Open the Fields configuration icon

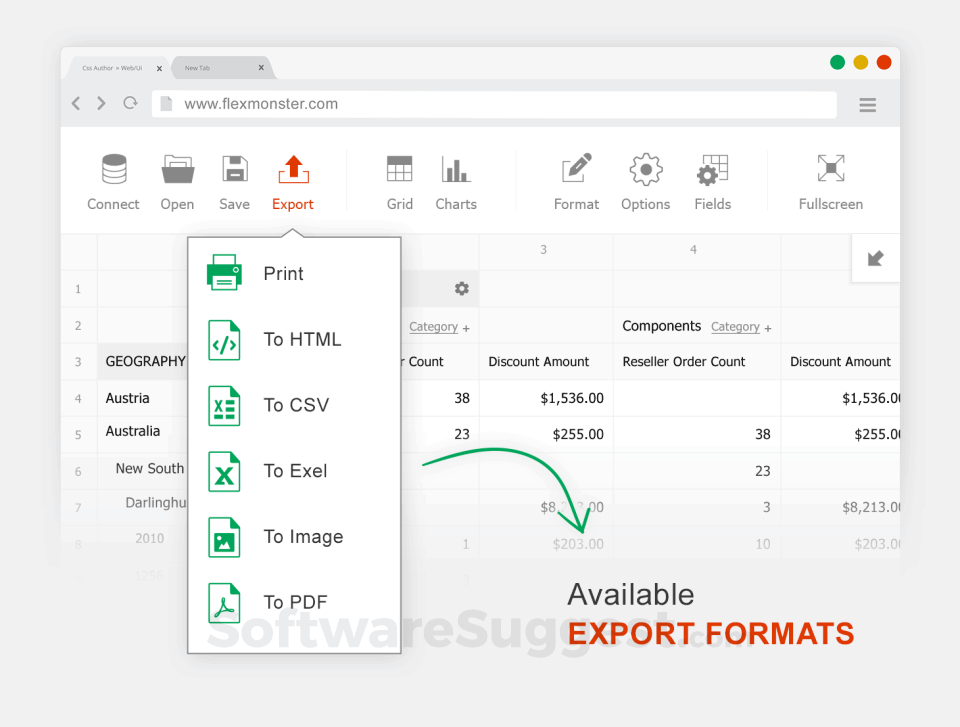[x=712, y=180]
